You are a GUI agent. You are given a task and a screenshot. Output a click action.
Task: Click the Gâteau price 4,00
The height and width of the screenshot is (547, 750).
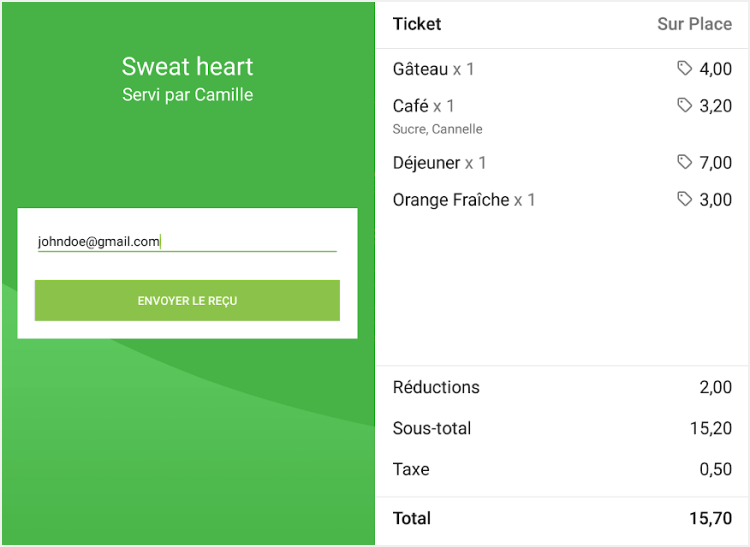(x=715, y=69)
